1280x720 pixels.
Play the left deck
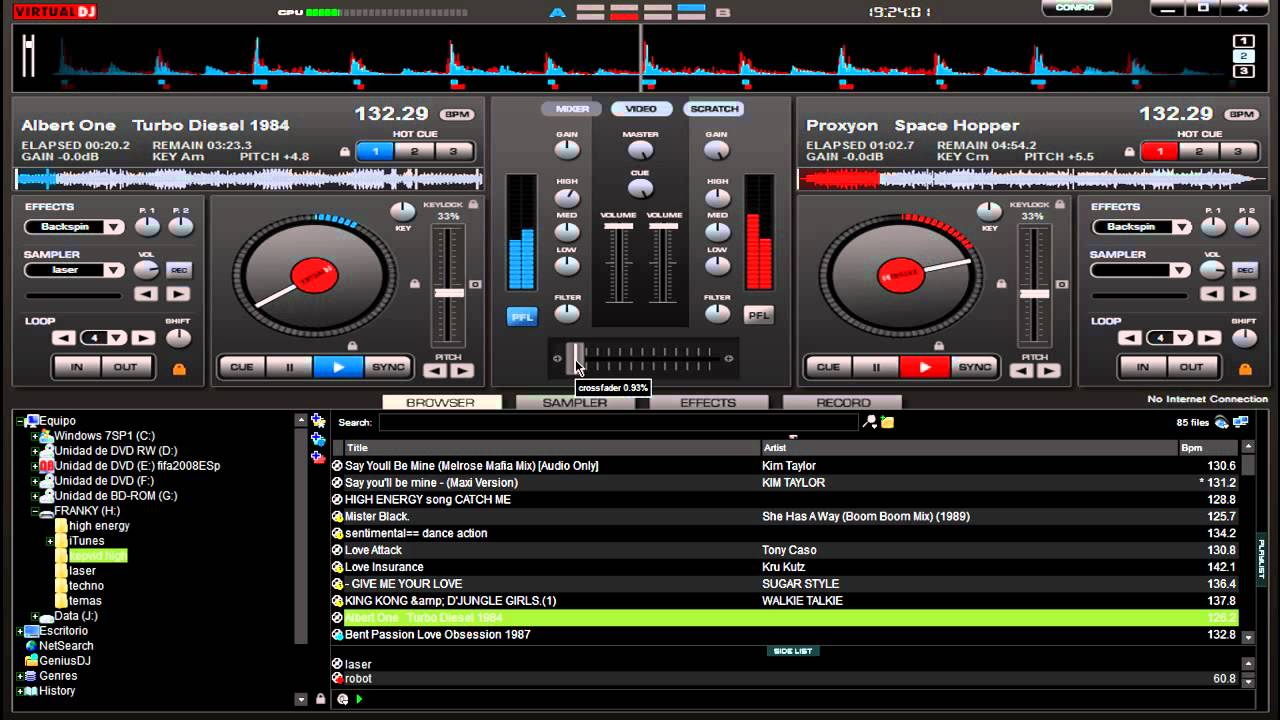coord(338,367)
